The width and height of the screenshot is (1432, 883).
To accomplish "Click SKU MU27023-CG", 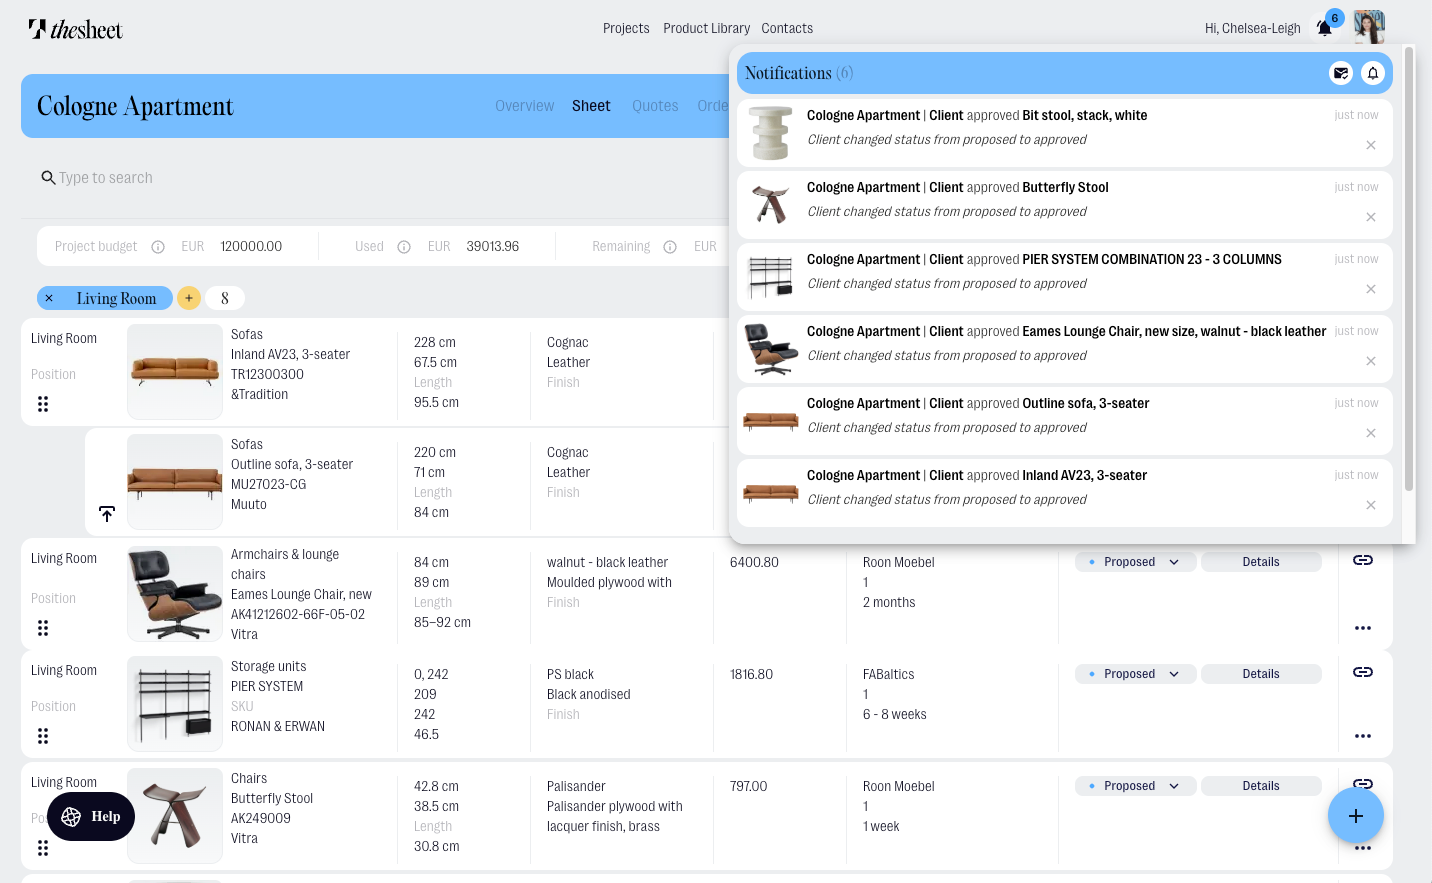I will coord(269,484).
